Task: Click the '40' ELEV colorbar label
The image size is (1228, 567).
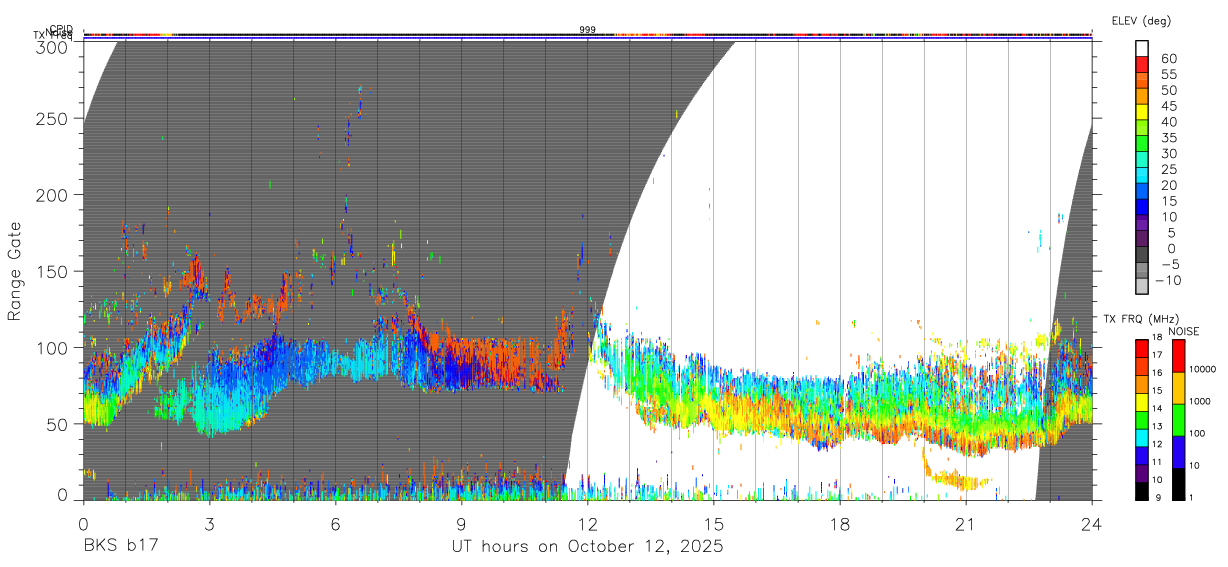Action: (1169, 121)
